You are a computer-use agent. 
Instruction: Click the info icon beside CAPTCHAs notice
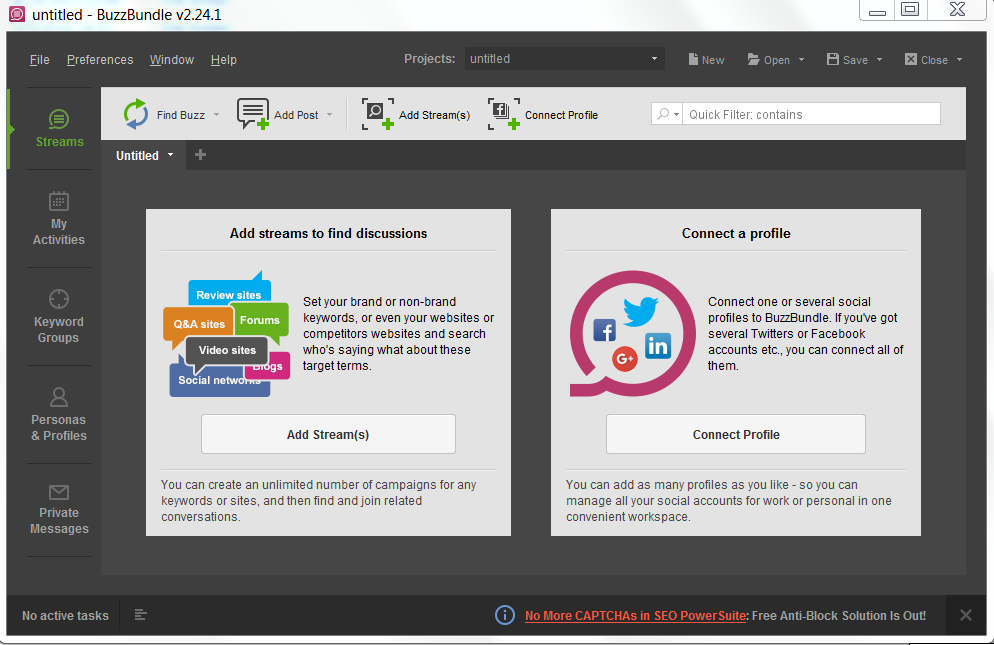(505, 615)
